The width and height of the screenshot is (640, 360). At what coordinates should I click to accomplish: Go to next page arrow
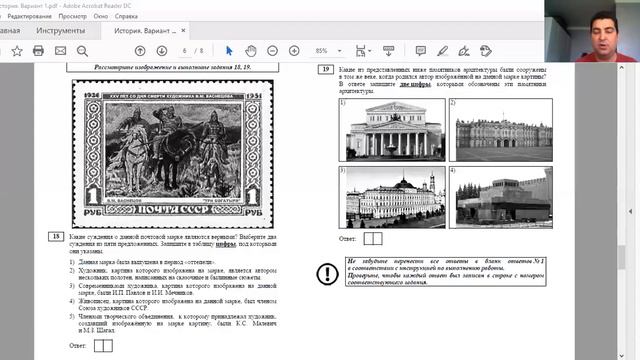162,51
